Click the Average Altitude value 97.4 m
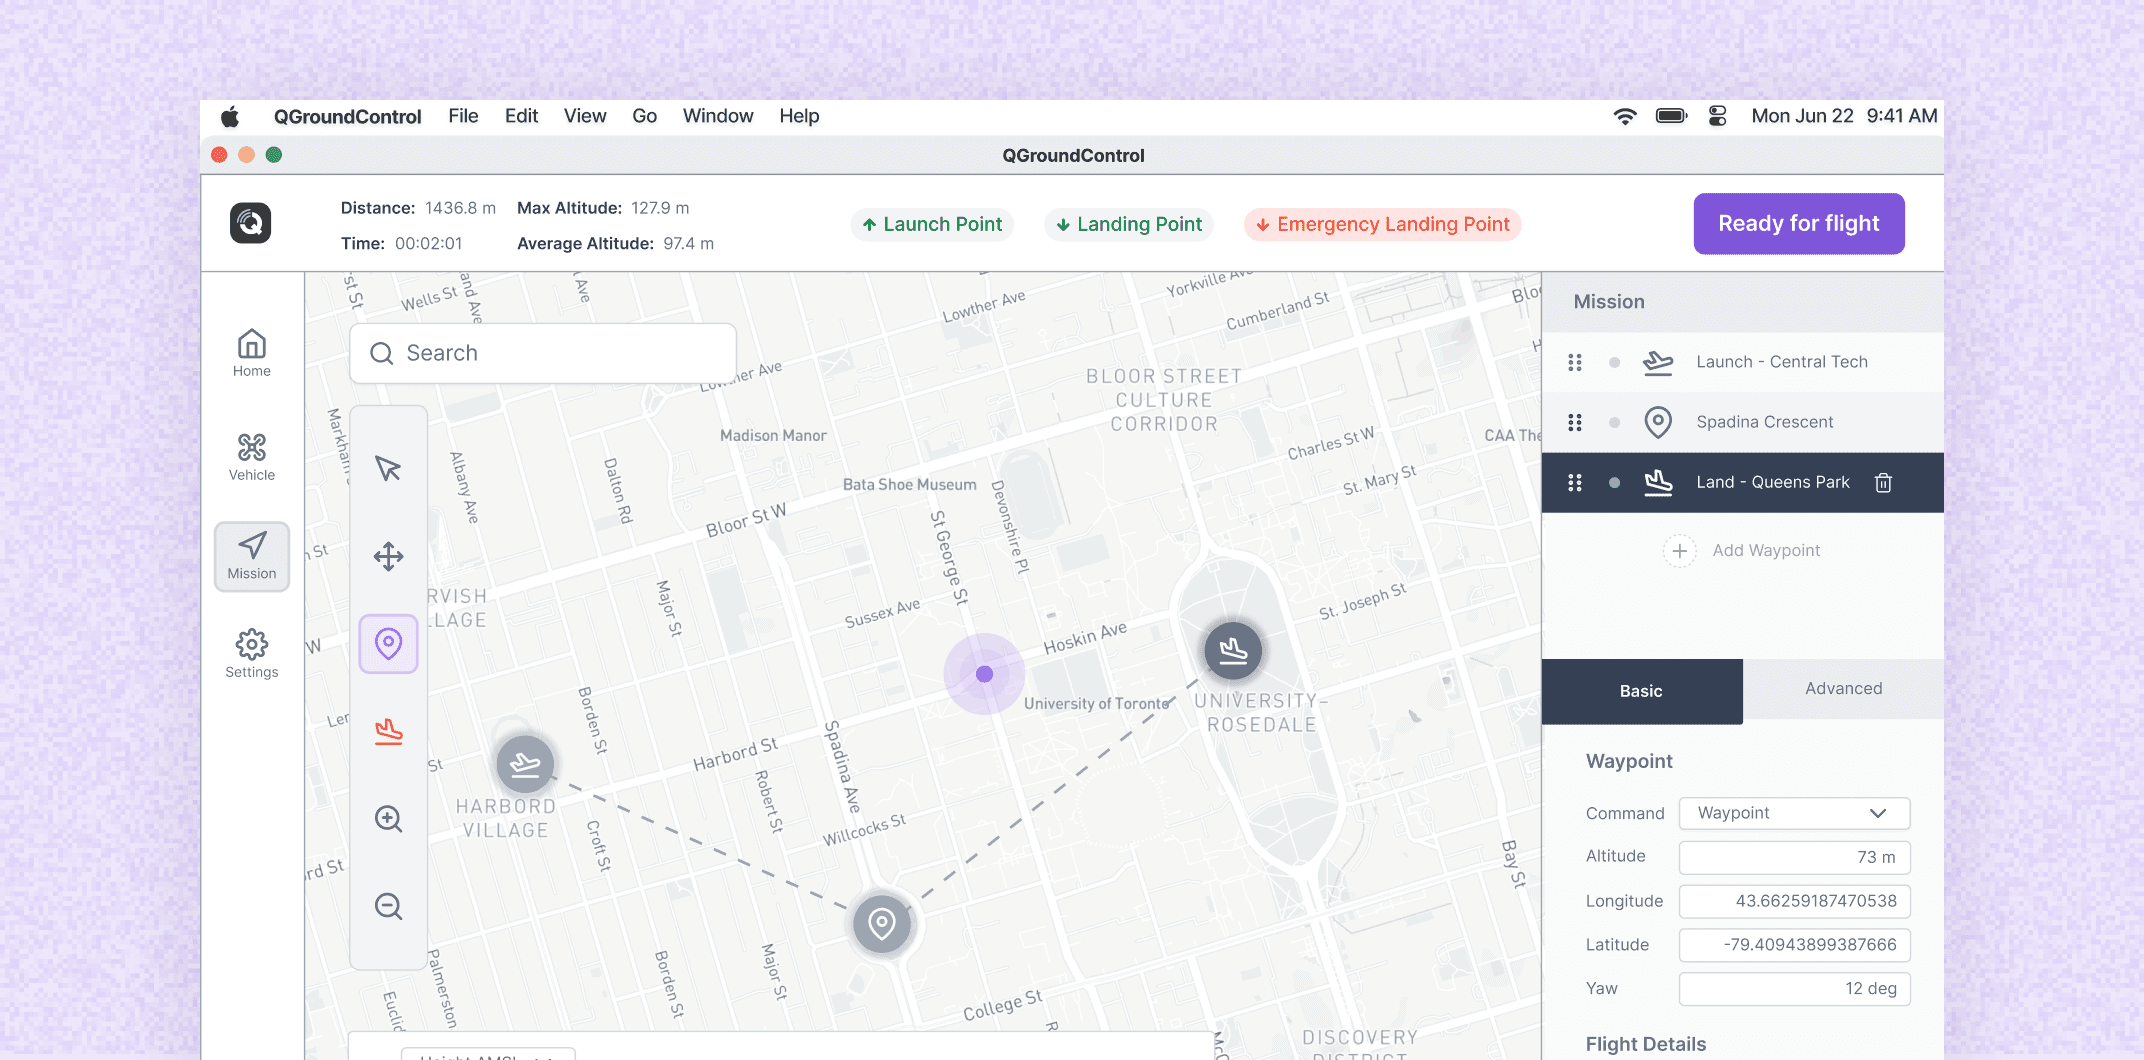 pyautogui.click(x=688, y=243)
